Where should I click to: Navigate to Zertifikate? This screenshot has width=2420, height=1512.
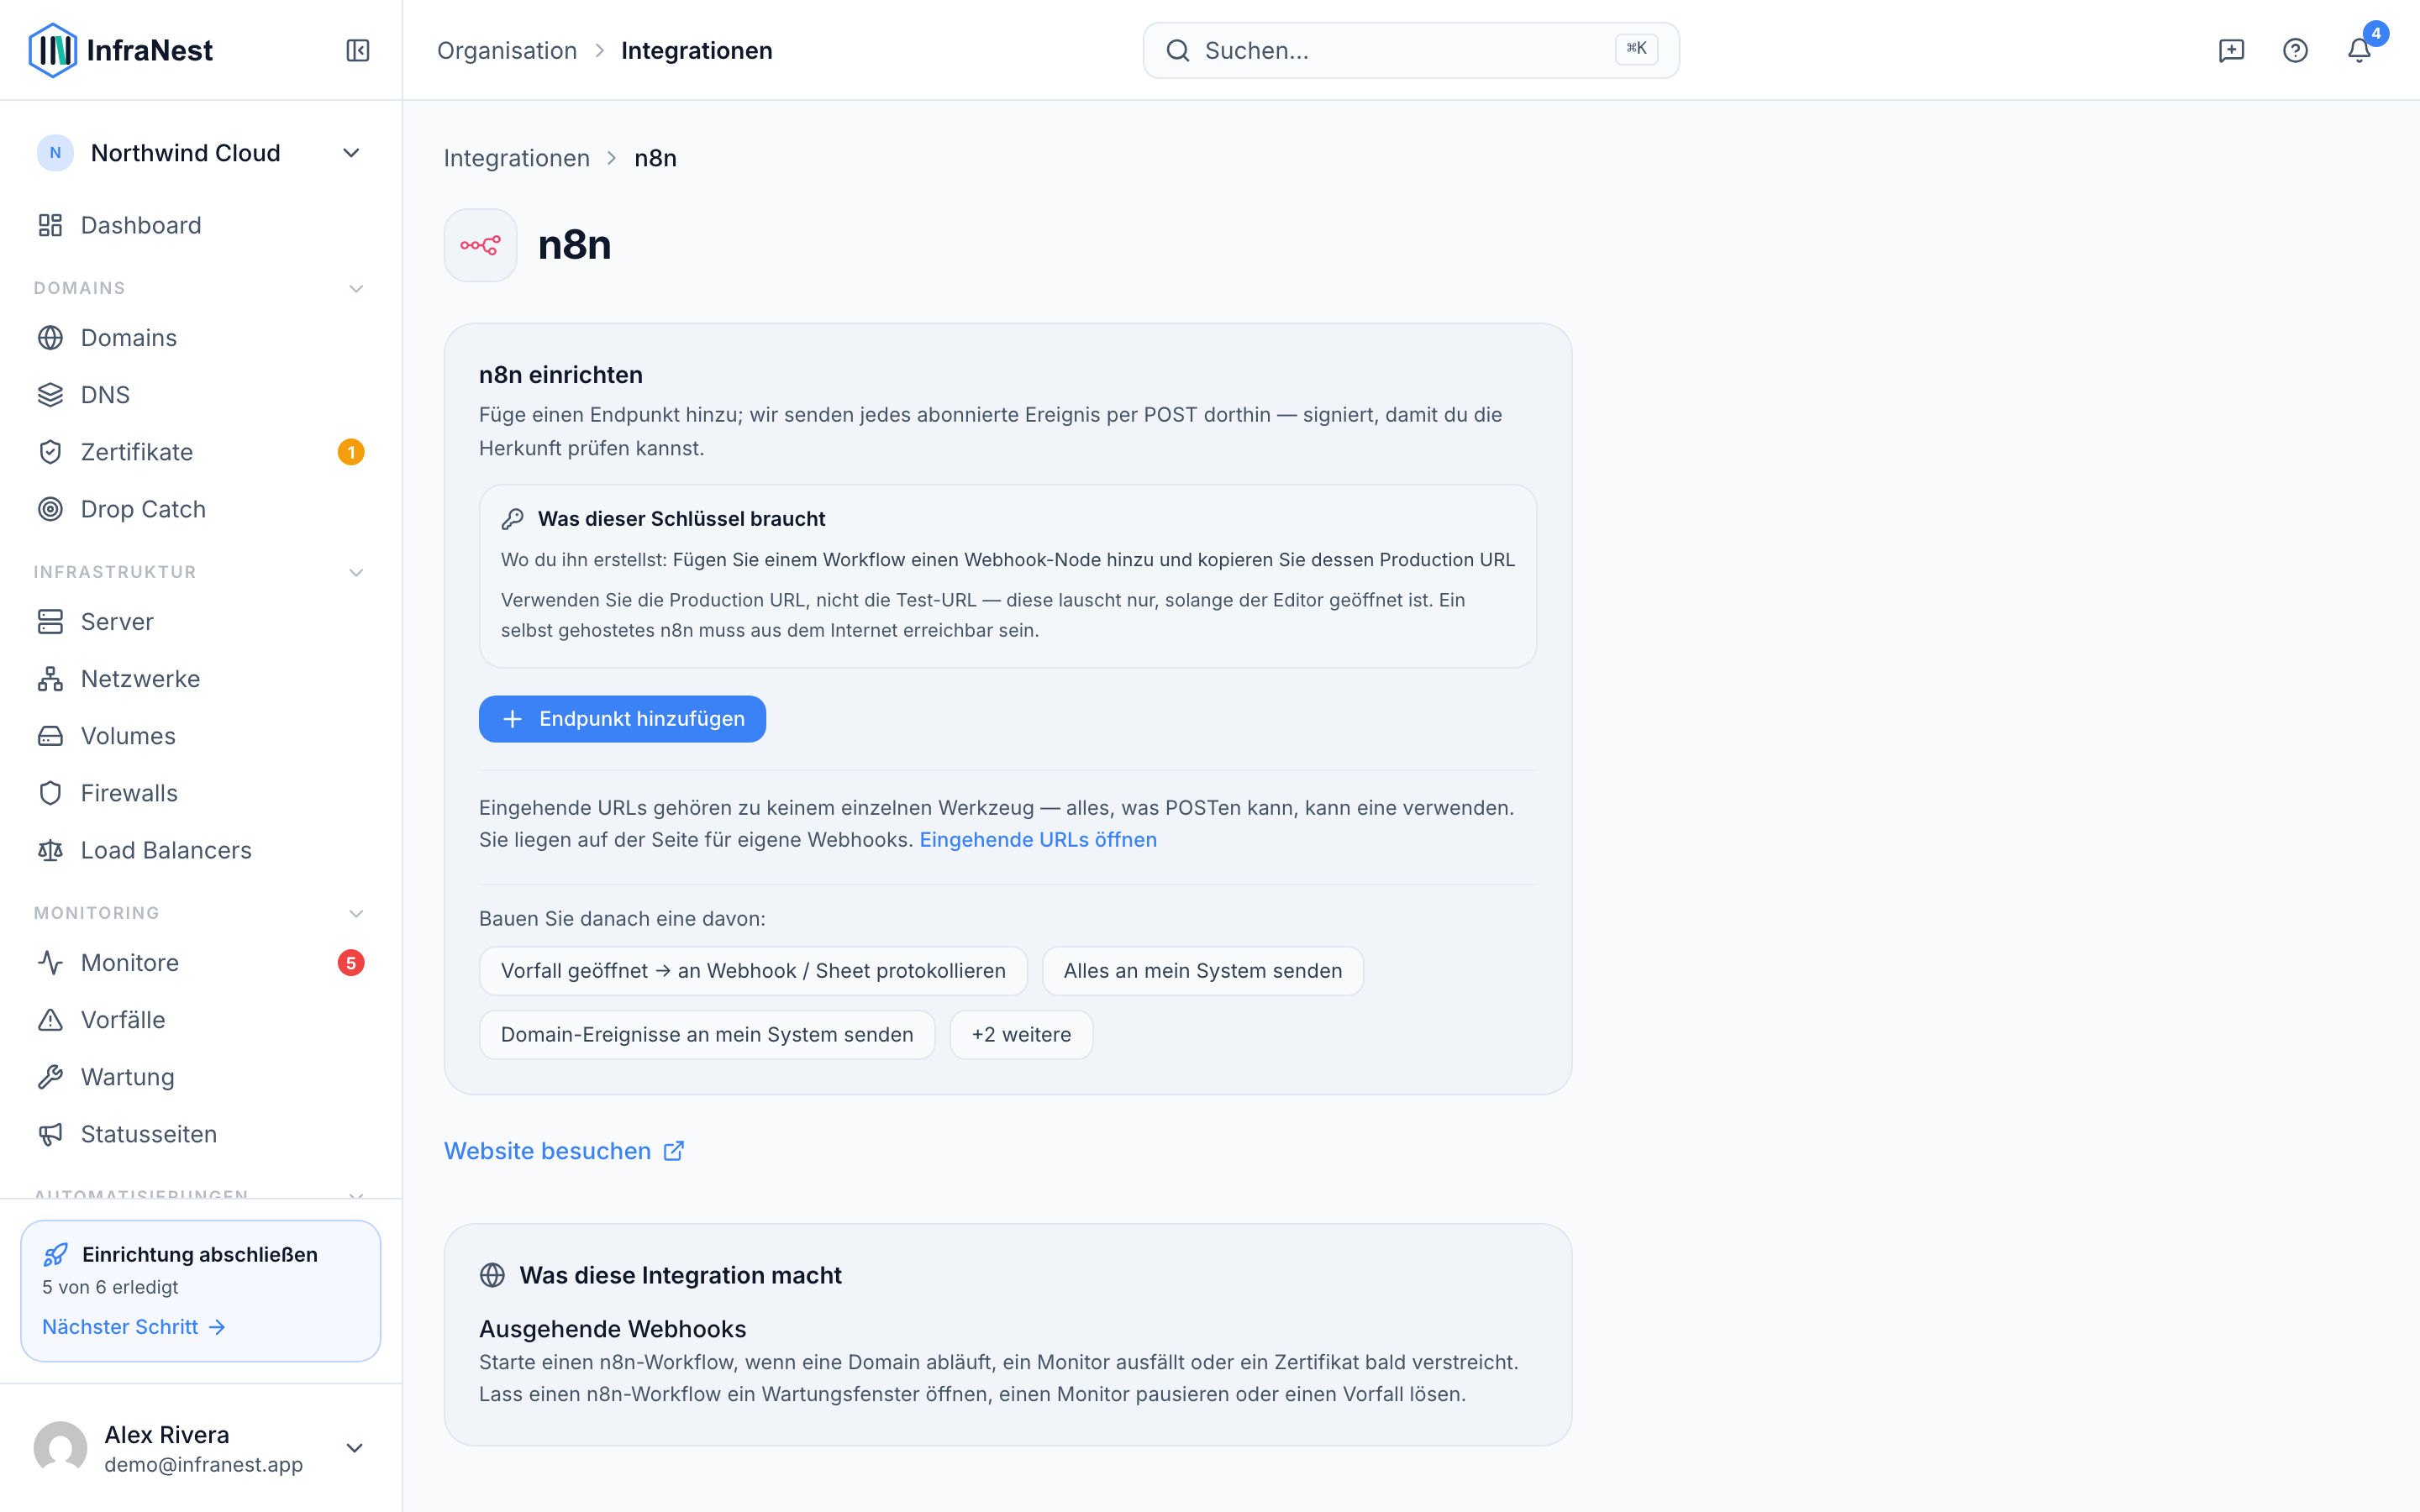tap(200, 452)
